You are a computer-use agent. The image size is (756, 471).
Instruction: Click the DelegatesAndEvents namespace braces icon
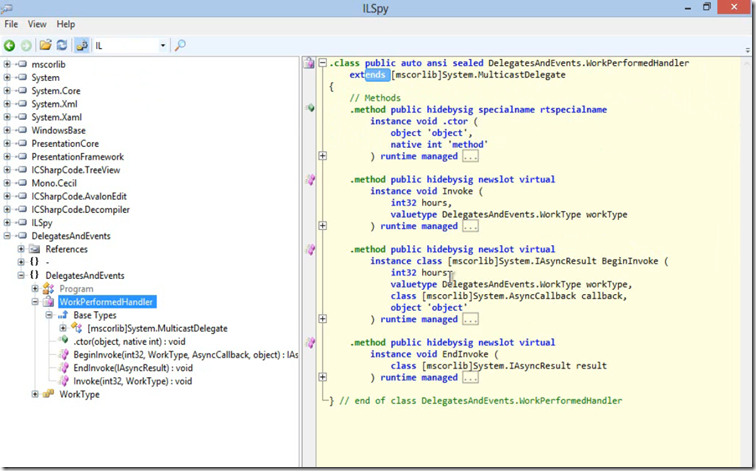point(34,275)
